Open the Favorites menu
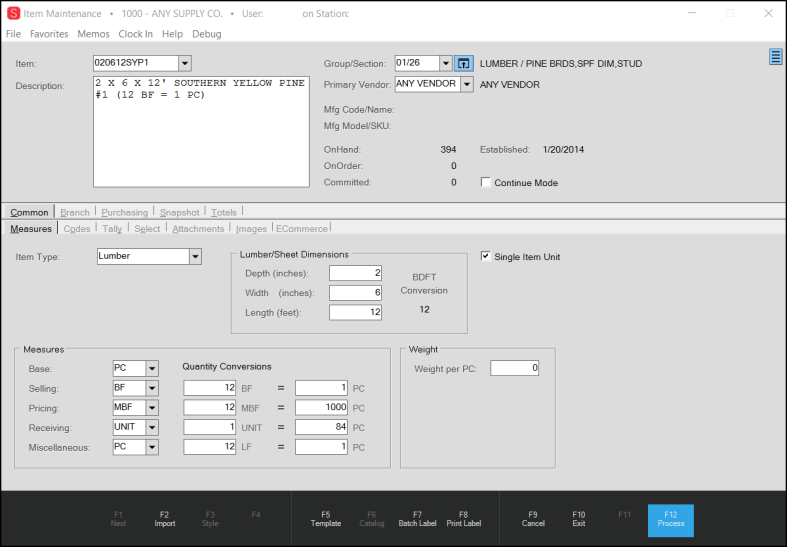 [49, 34]
